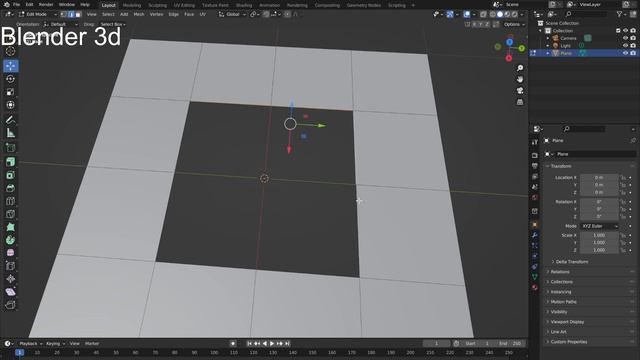640x360 pixels.
Task: Select the Shrink/Fatten tool
Action: point(11,279)
